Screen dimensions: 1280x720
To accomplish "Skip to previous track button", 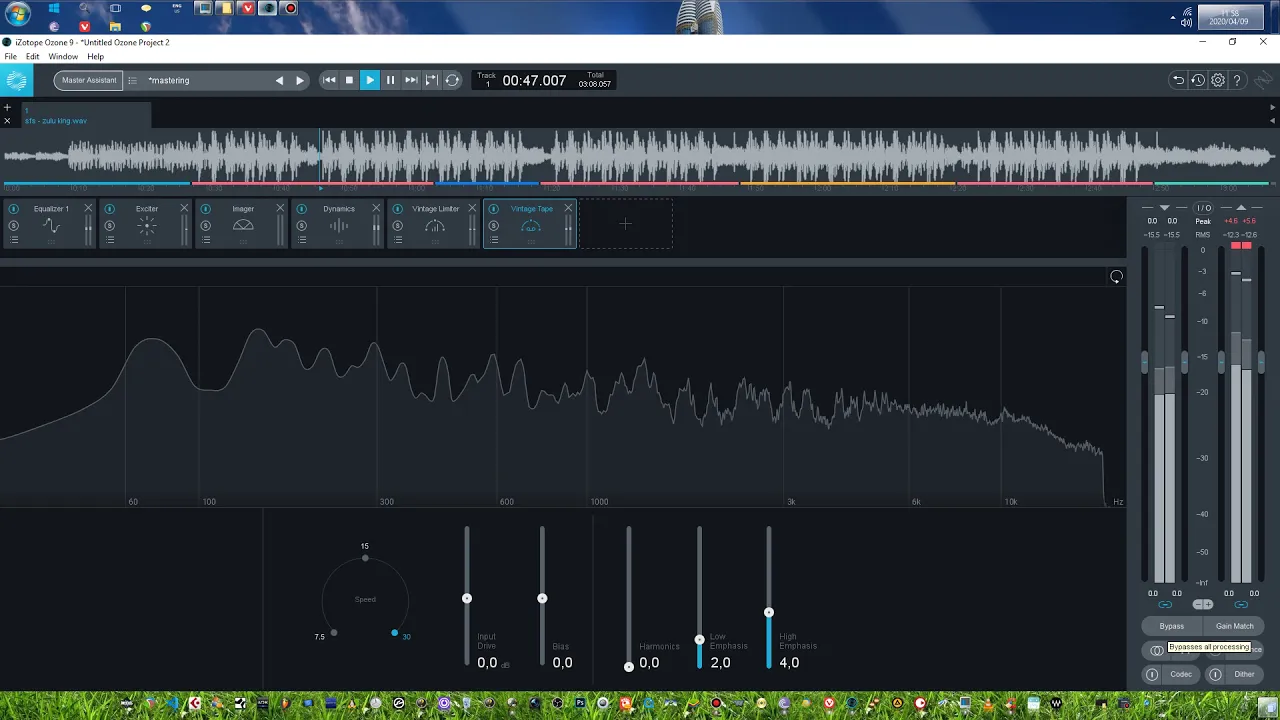I will click(x=329, y=80).
